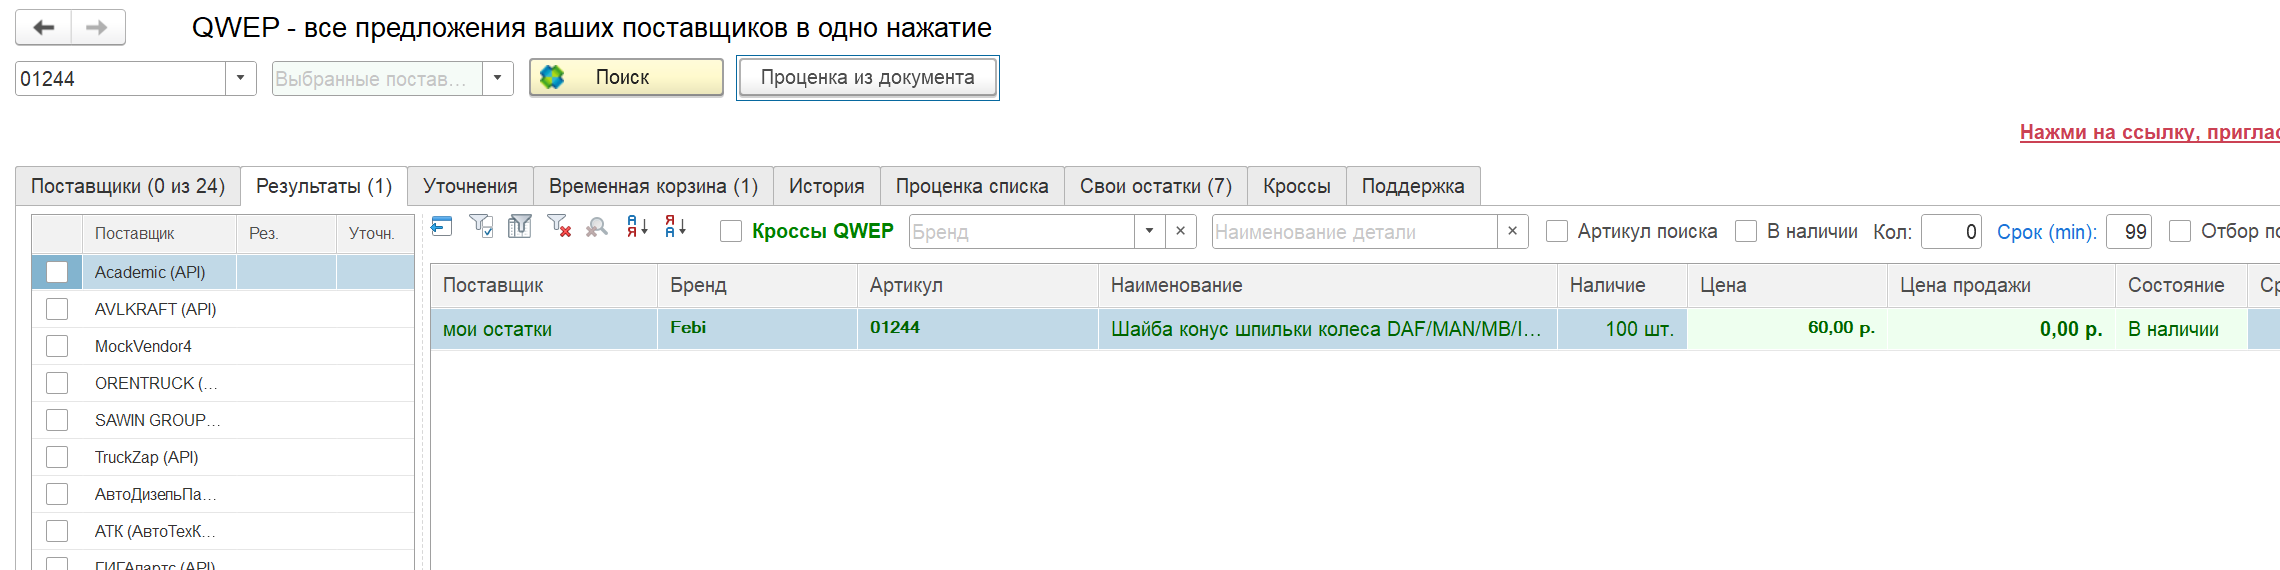
Task: Click the 60,00 р. price cell
Action: coord(1787,329)
